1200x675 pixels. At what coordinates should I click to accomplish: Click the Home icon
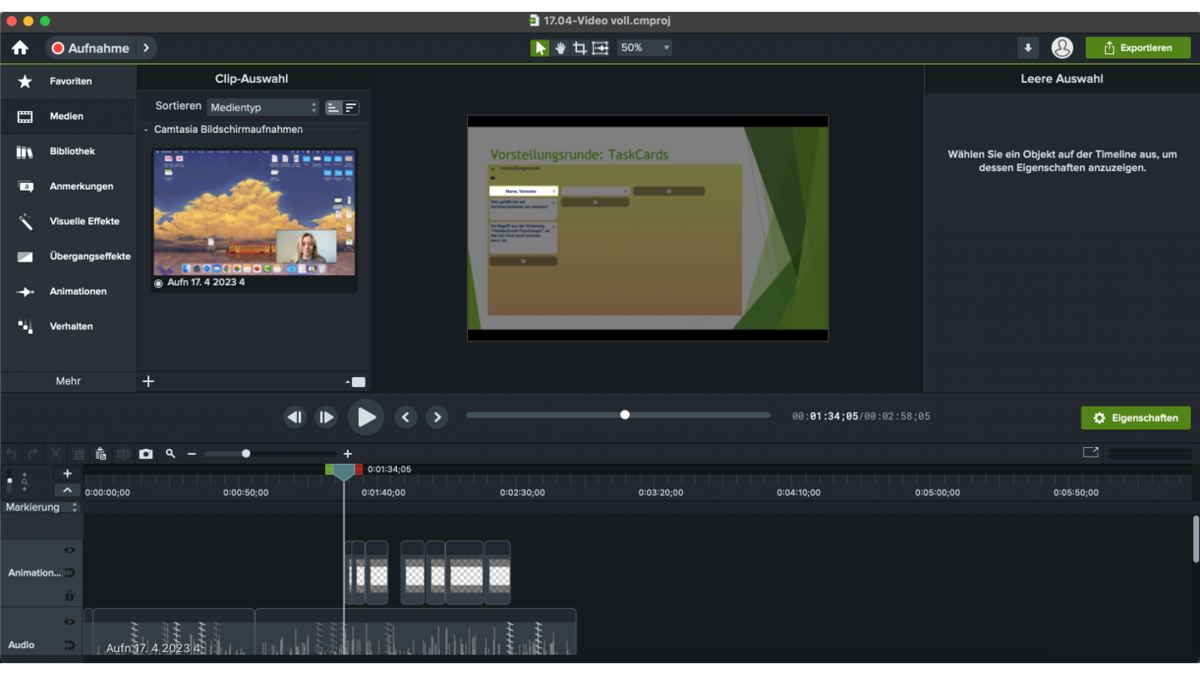click(x=20, y=48)
